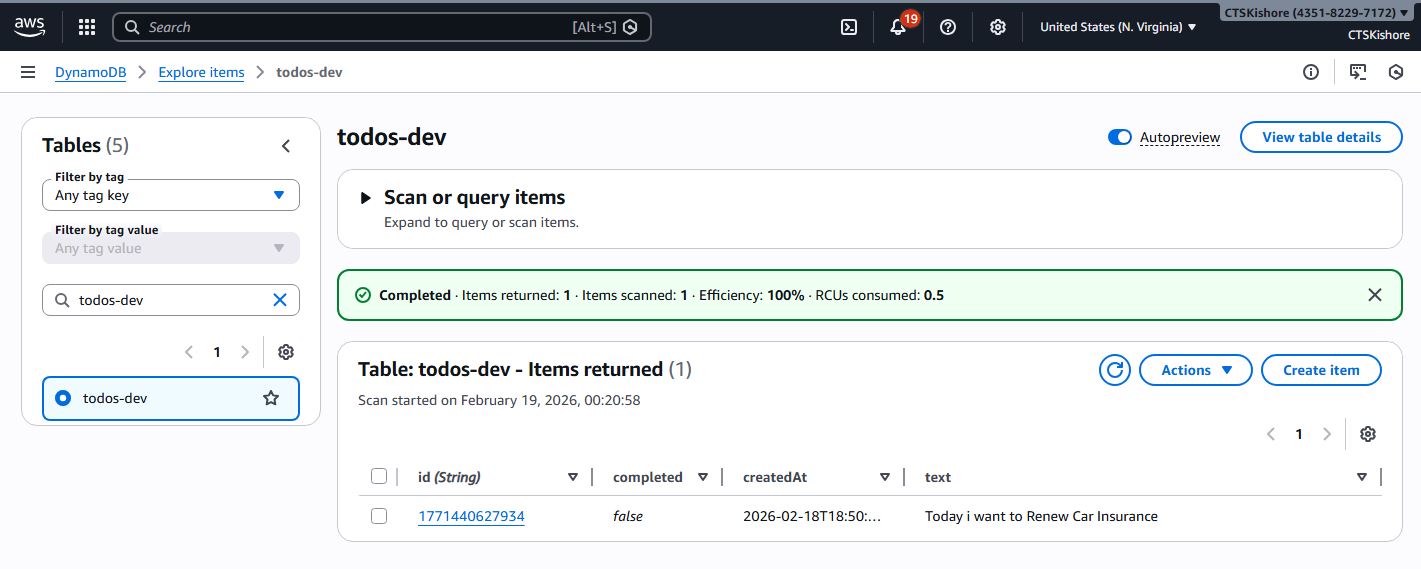Open the Actions dropdown menu
This screenshot has height=569, width=1421.
1195,370
